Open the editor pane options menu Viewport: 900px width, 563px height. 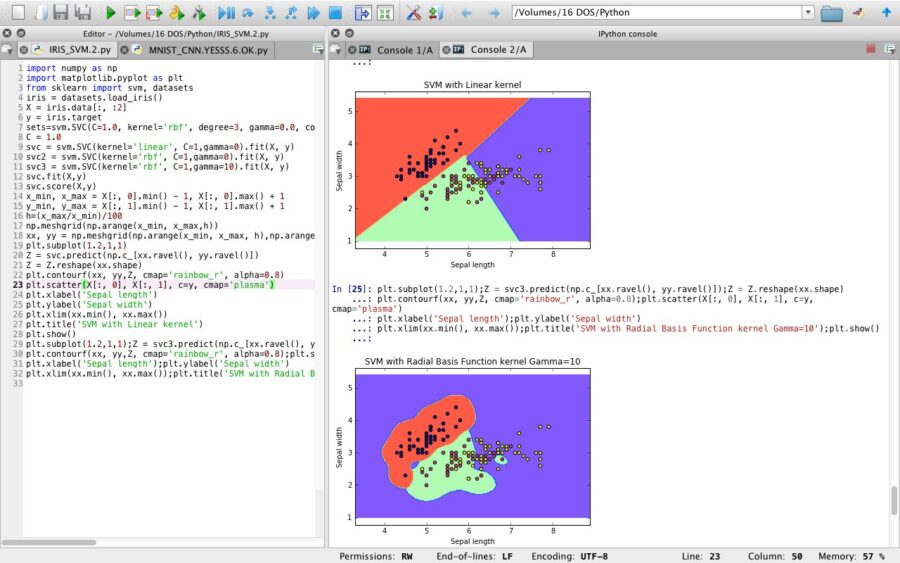pyautogui.click(x=318, y=49)
